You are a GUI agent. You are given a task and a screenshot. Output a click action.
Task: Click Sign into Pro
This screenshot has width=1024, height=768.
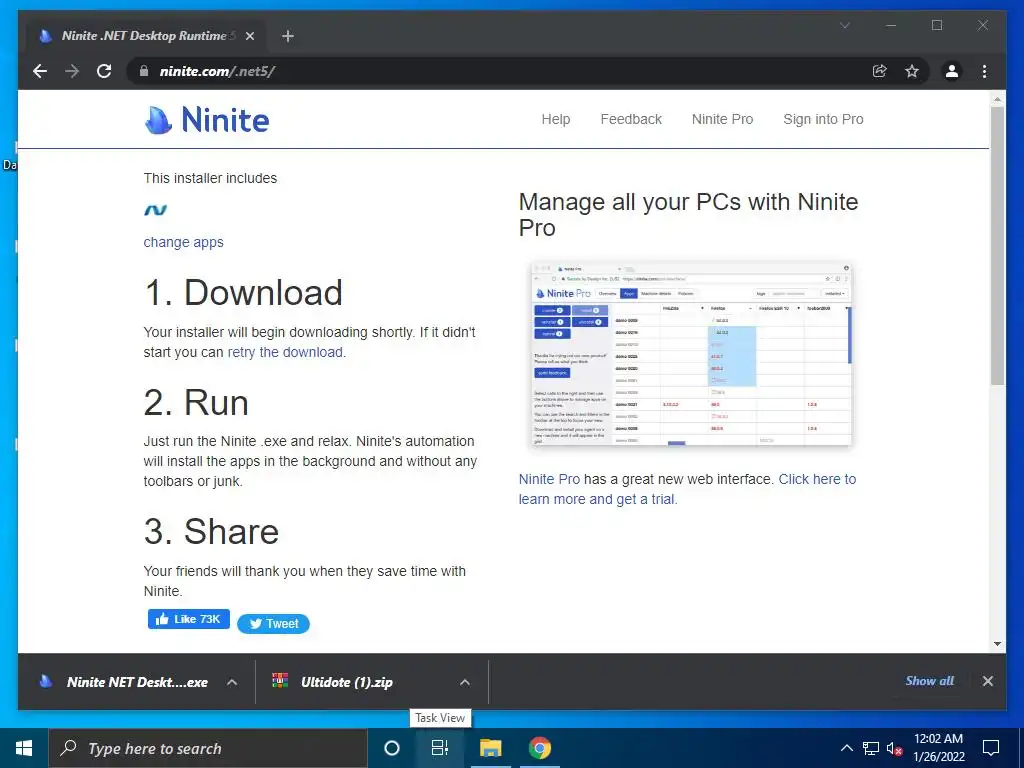click(823, 119)
